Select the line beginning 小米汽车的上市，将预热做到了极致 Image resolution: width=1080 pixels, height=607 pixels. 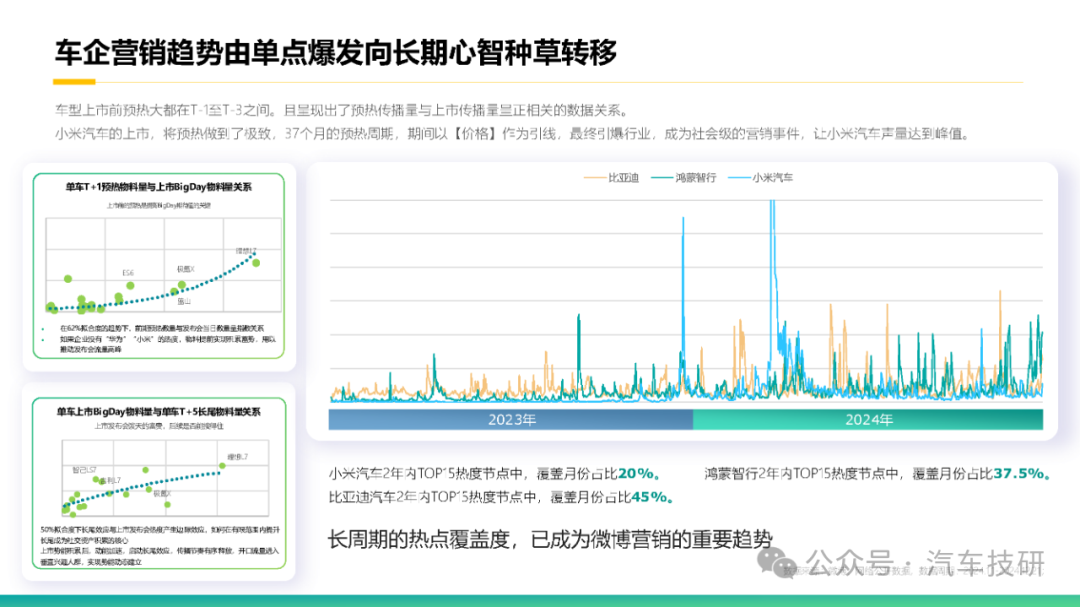pyautogui.click(x=513, y=134)
